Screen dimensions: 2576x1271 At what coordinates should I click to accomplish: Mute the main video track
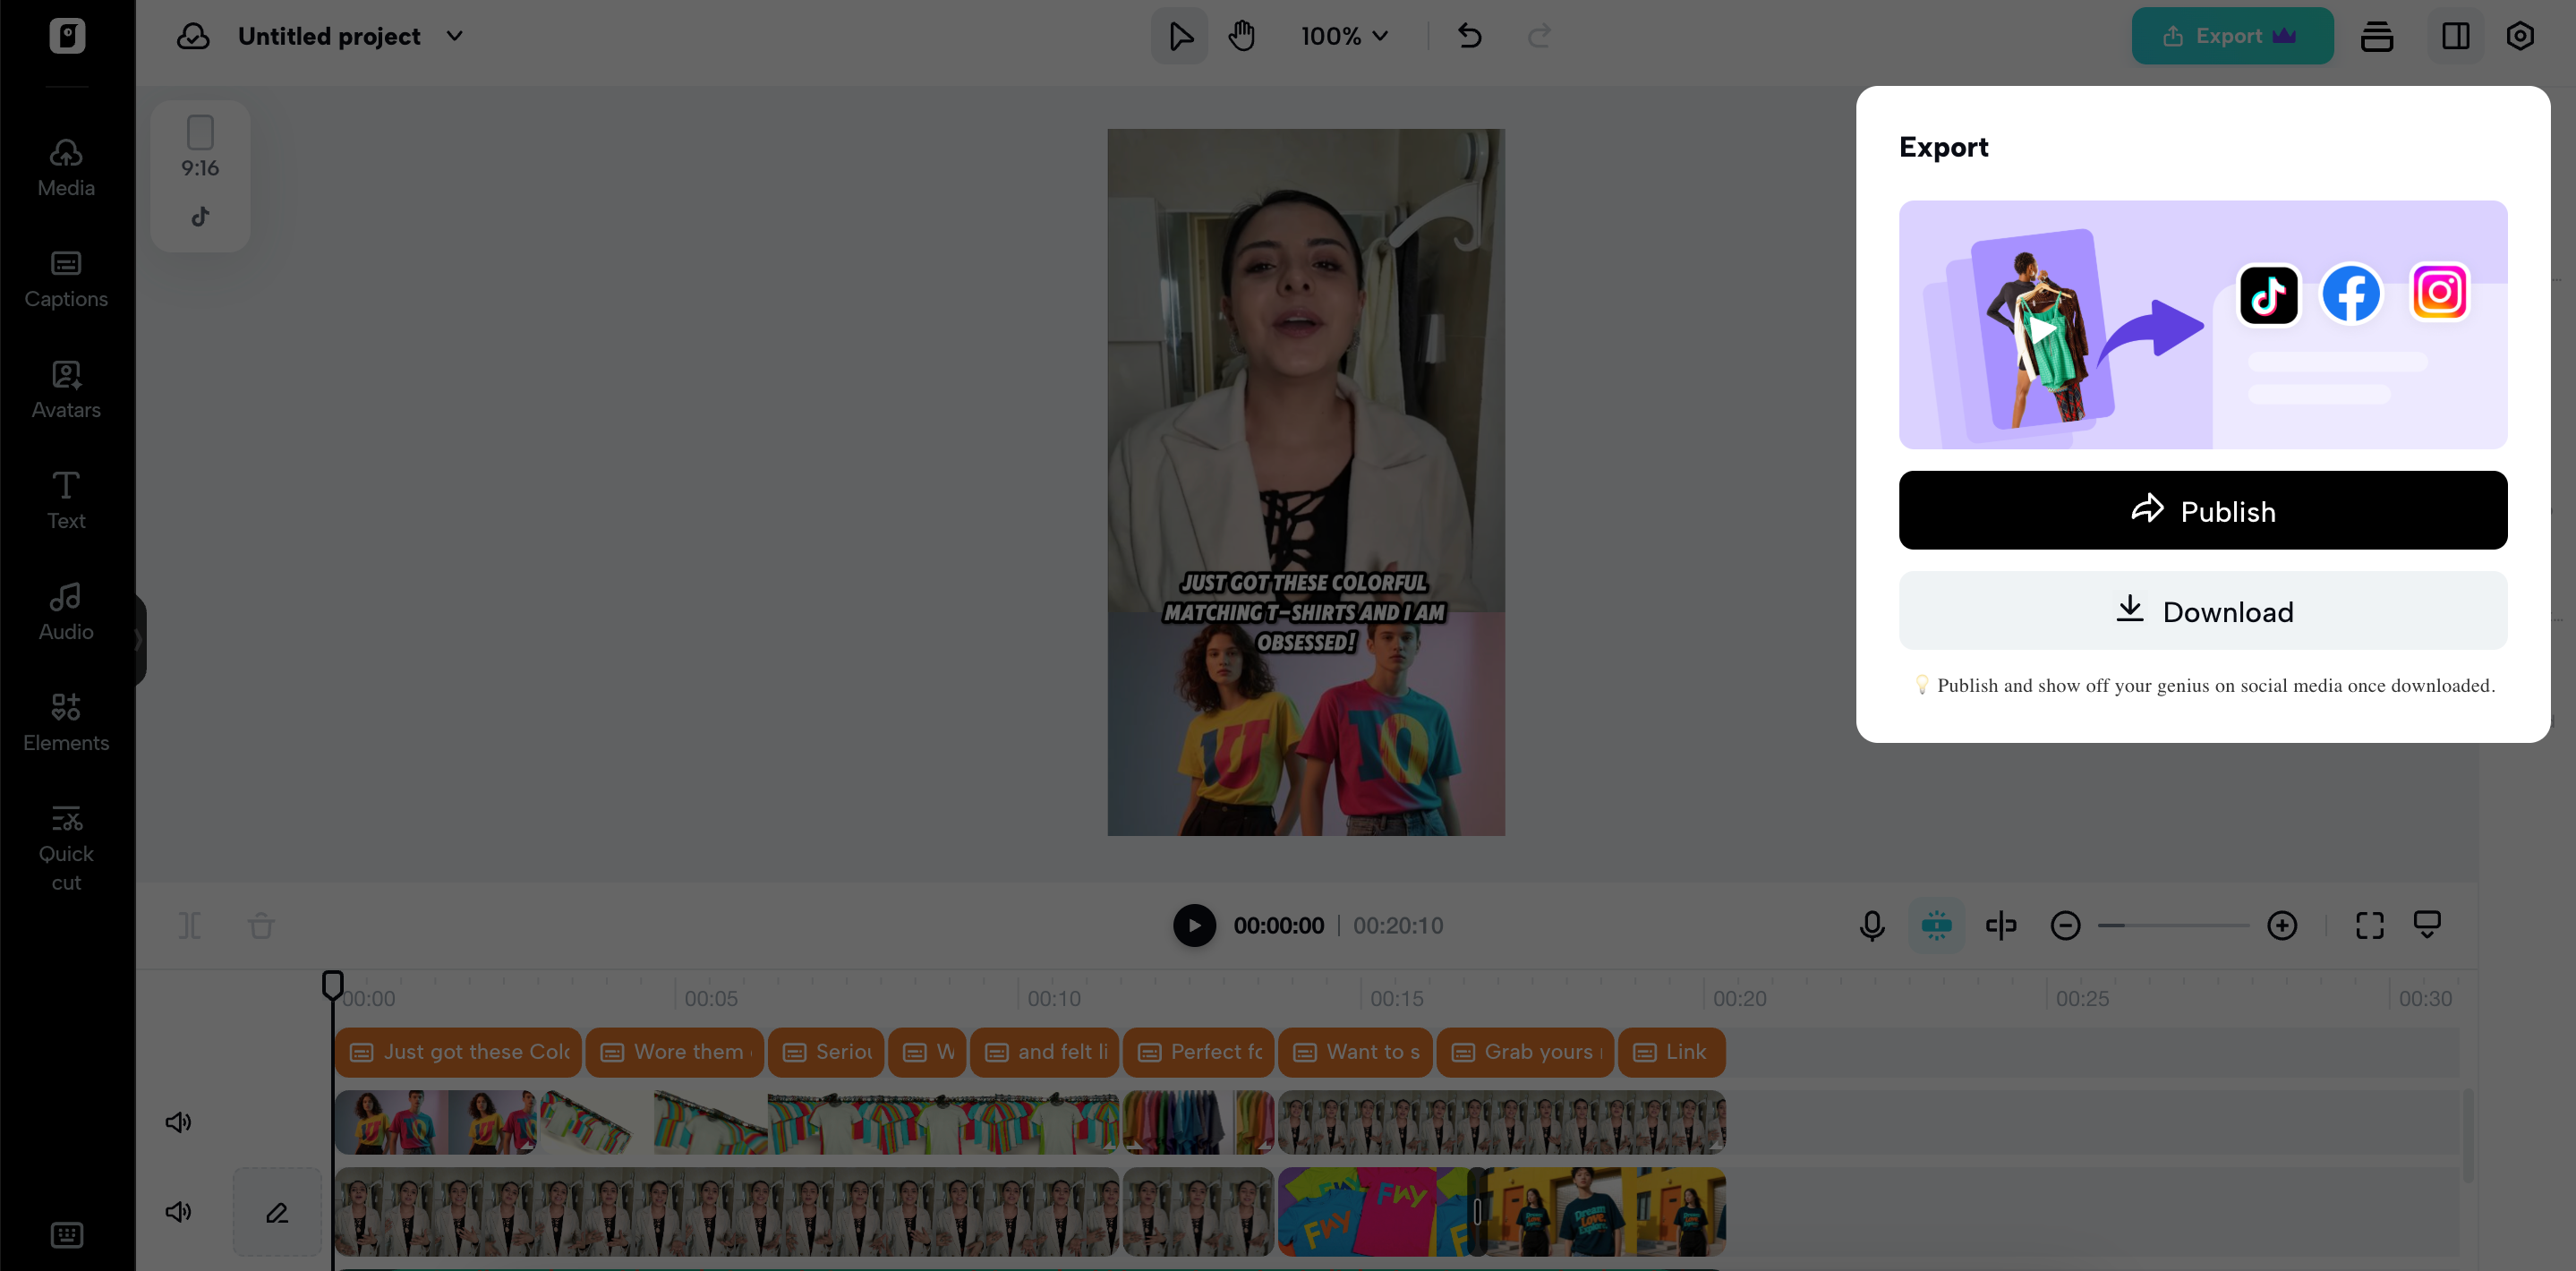[178, 1211]
